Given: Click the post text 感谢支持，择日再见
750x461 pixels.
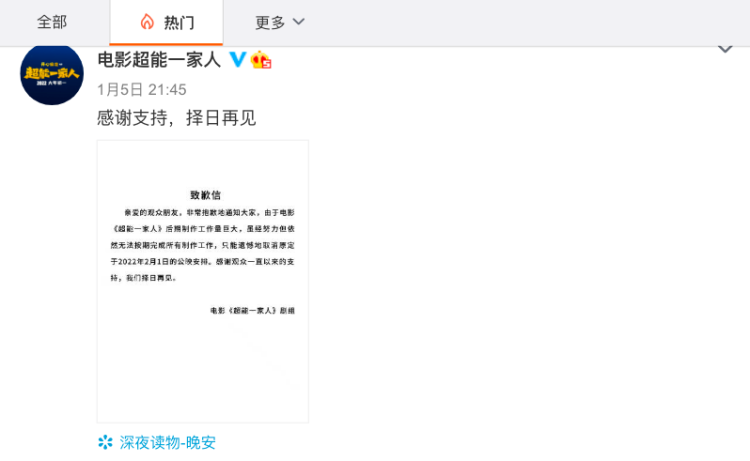Looking at the screenshot, I should pyautogui.click(x=176, y=118).
